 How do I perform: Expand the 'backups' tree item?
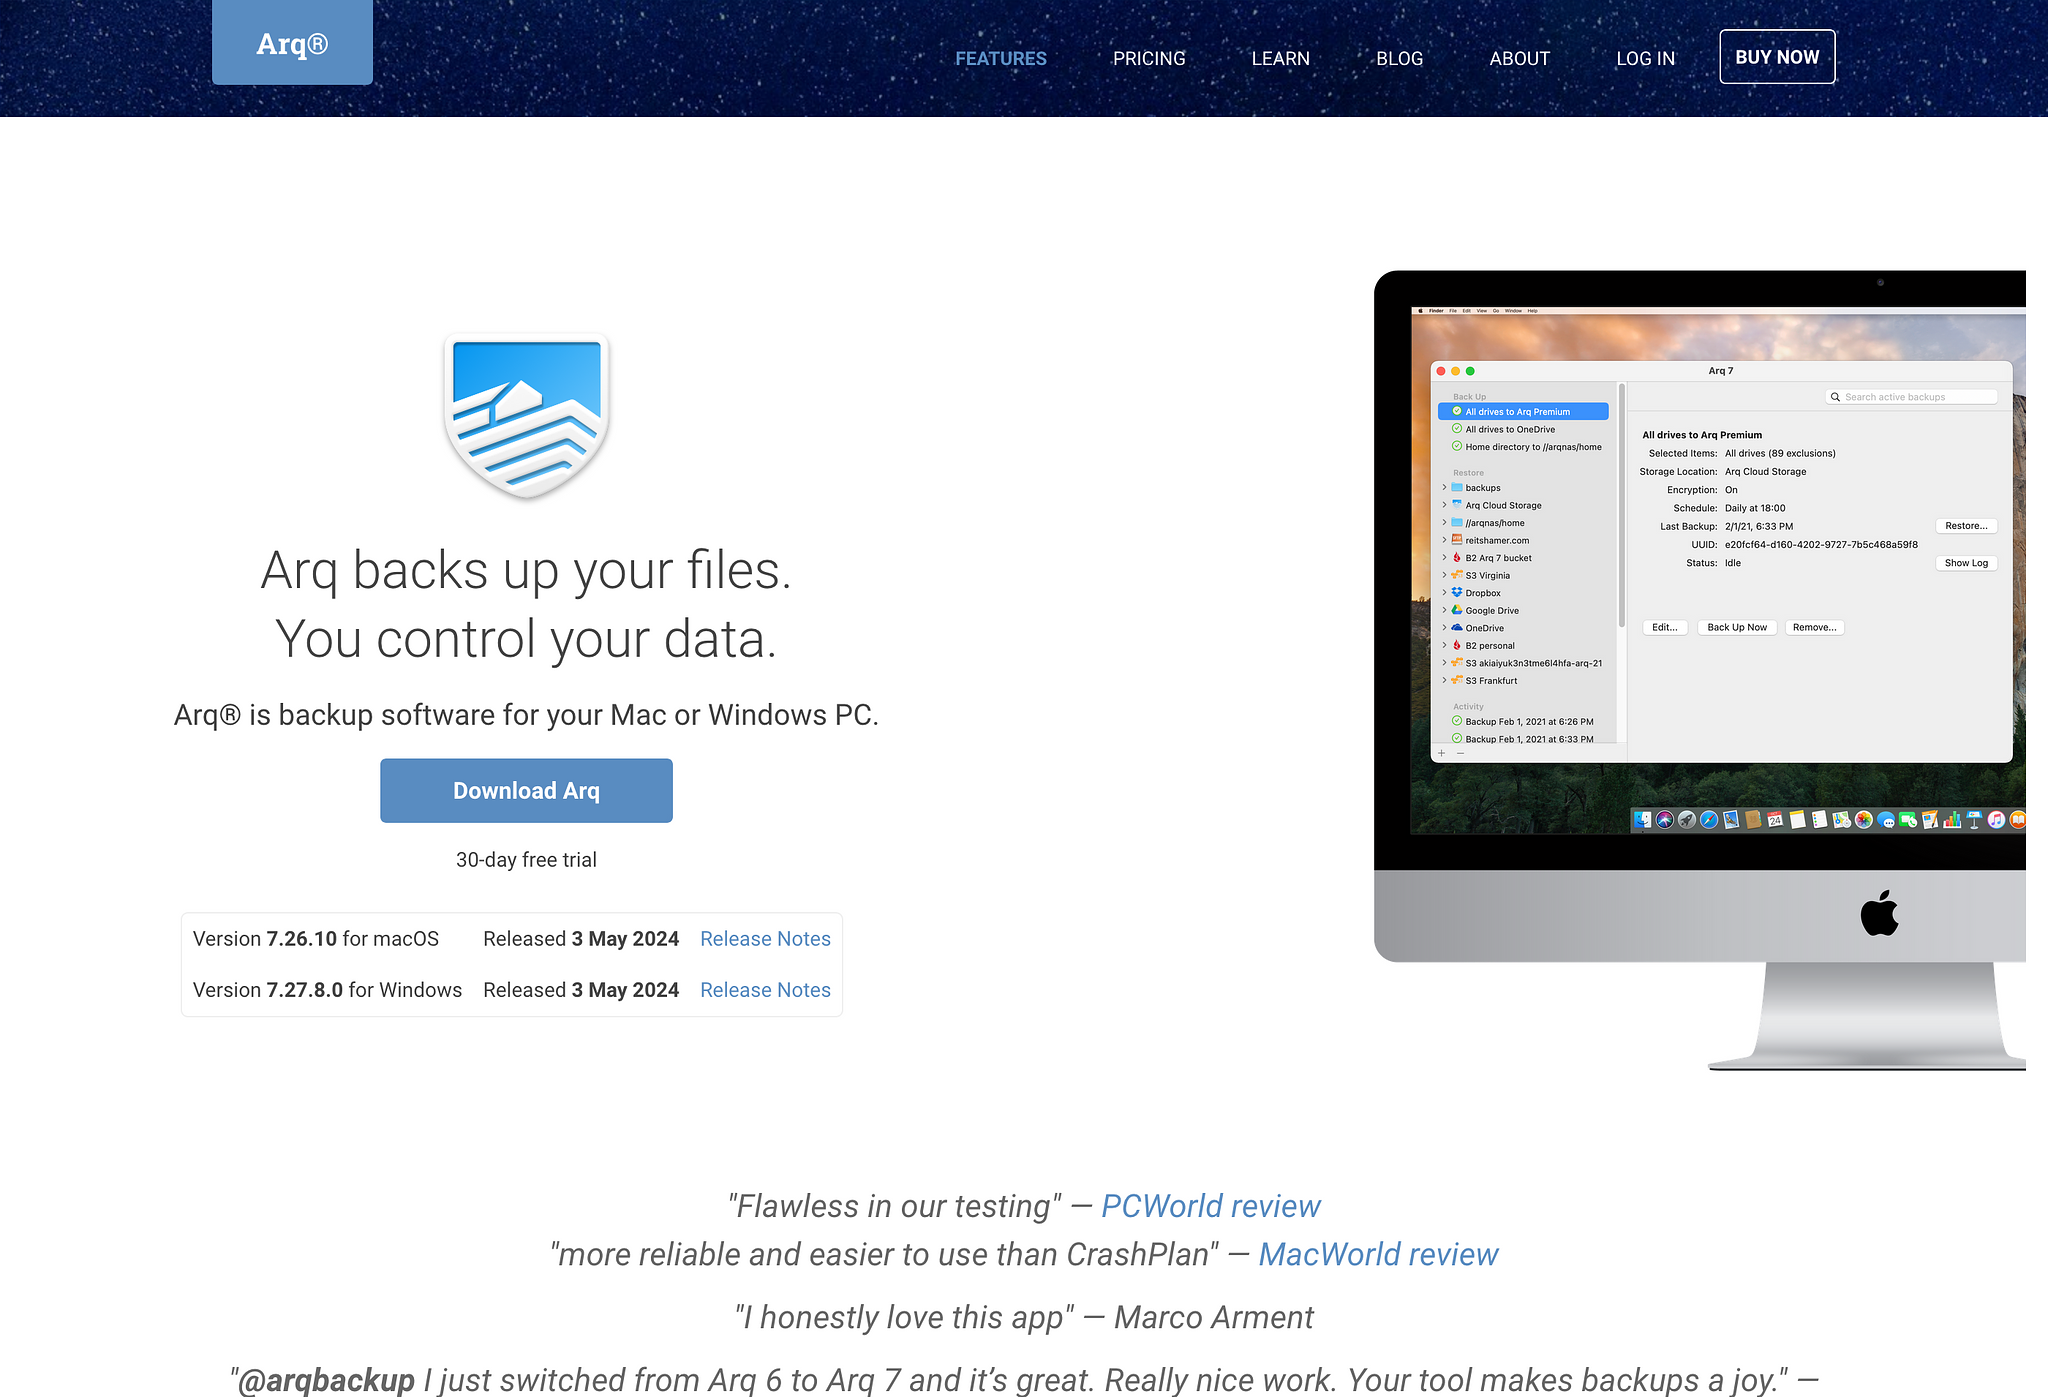tap(1443, 487)
